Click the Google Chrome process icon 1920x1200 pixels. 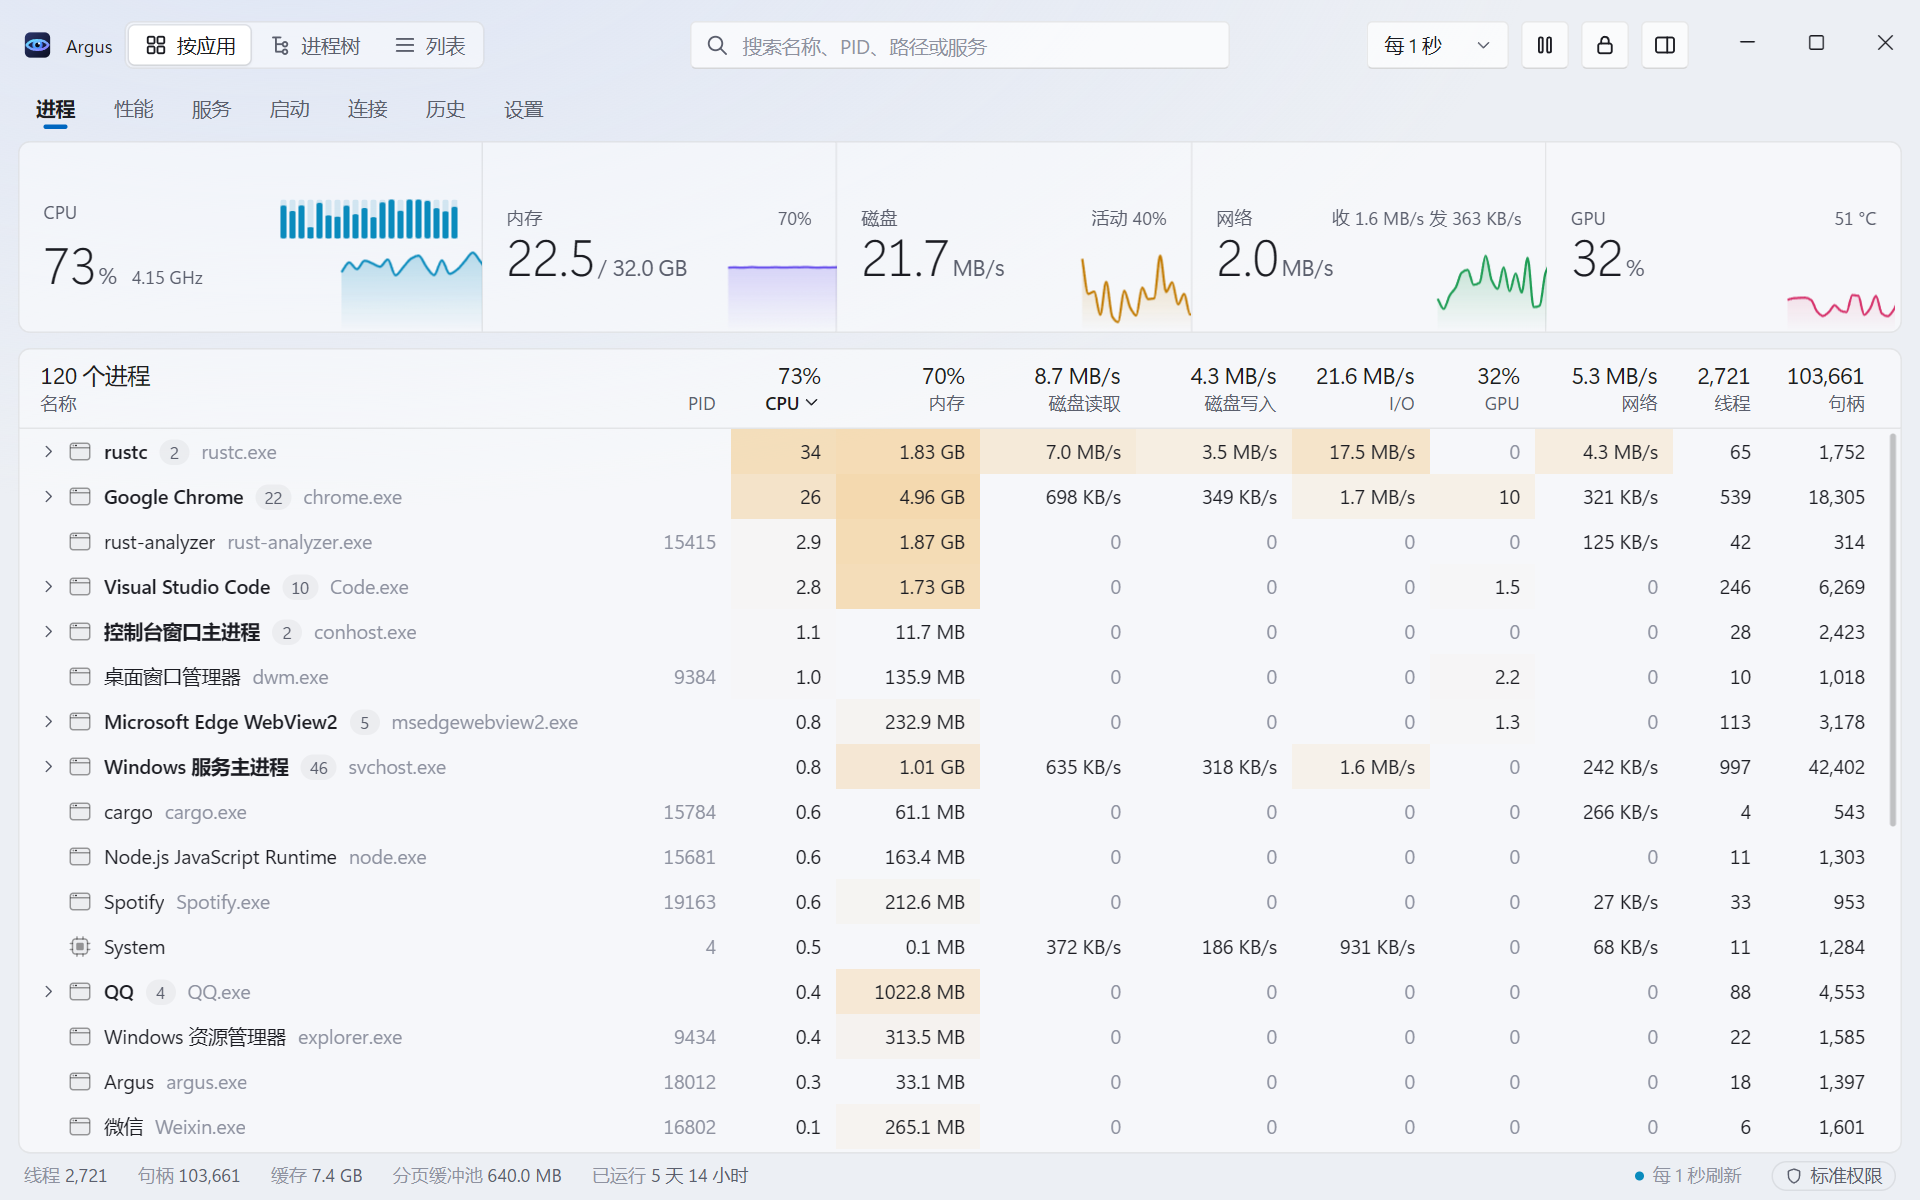click(x=80, y=497)
